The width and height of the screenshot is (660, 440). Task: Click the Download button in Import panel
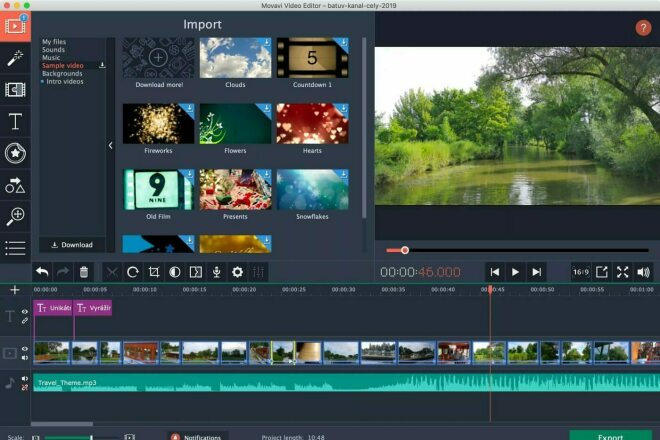pos(72,245)
